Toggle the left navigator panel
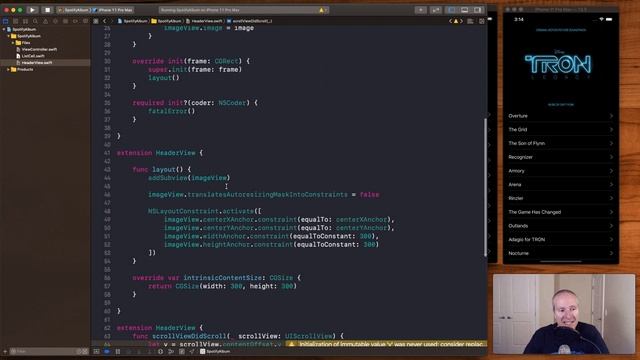Viewport: 640px width, 360px height. click(x=452, y=10)
